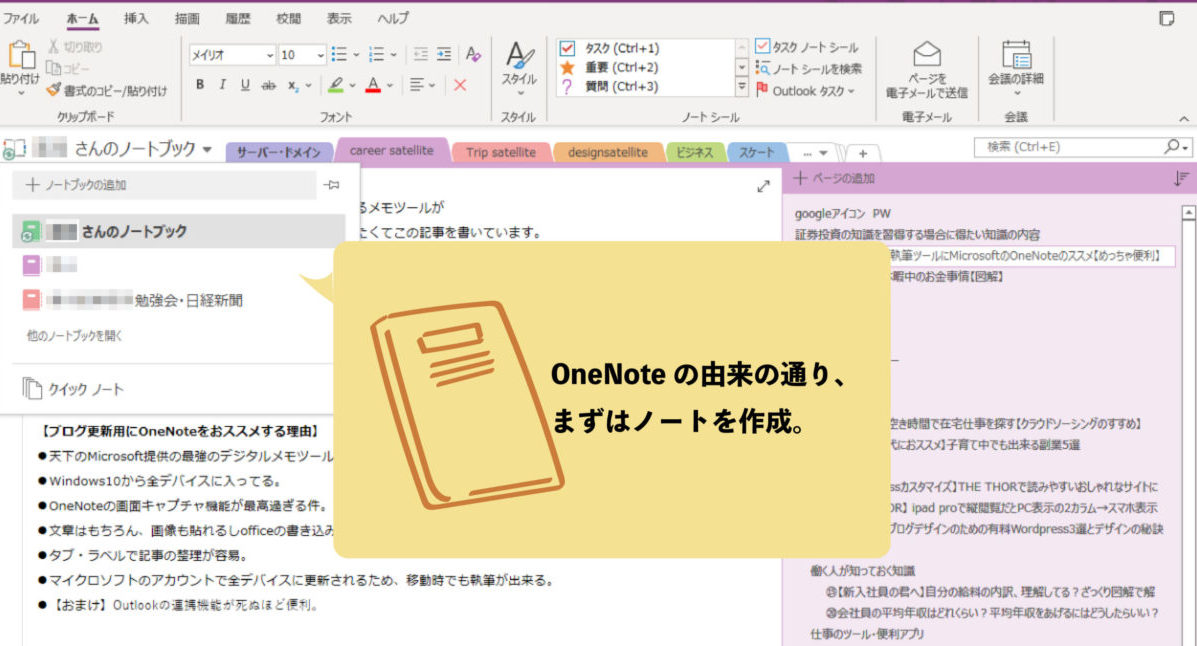Screen dimensions: 1197x646
Task: Open the highlight color dropdown arrow
Action: (352, 86)
